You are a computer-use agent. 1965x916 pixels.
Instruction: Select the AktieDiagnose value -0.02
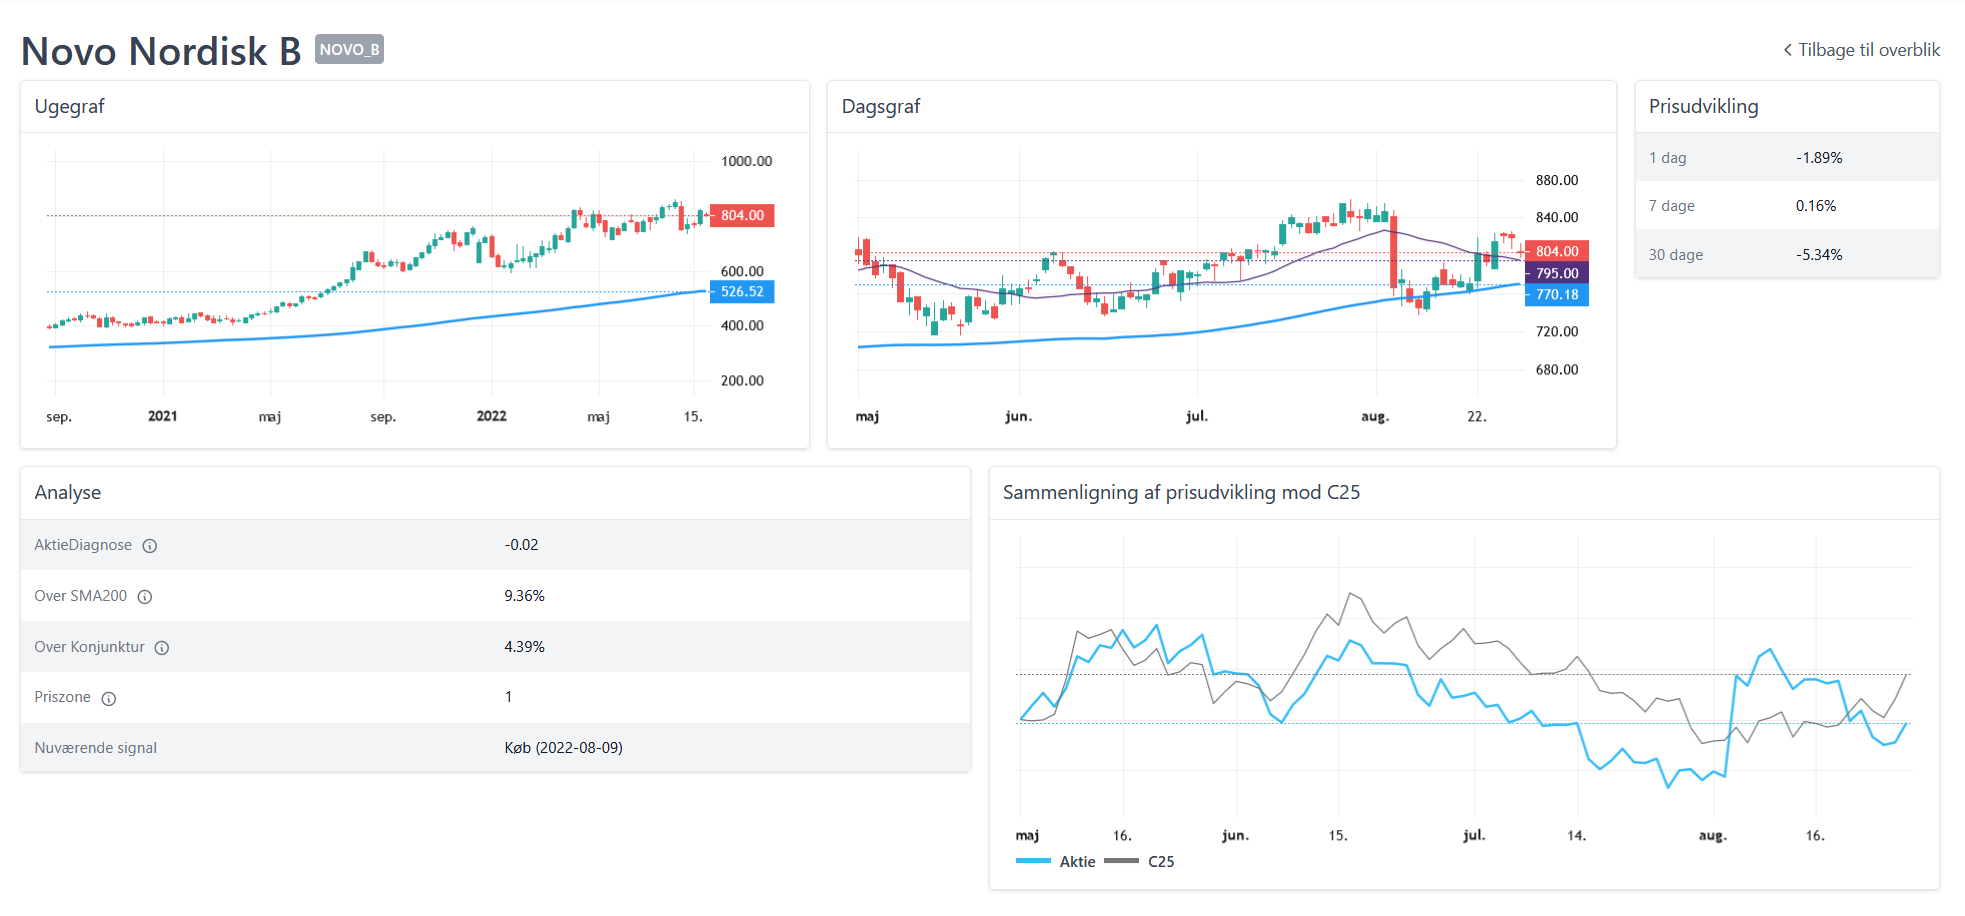[521, 545]
